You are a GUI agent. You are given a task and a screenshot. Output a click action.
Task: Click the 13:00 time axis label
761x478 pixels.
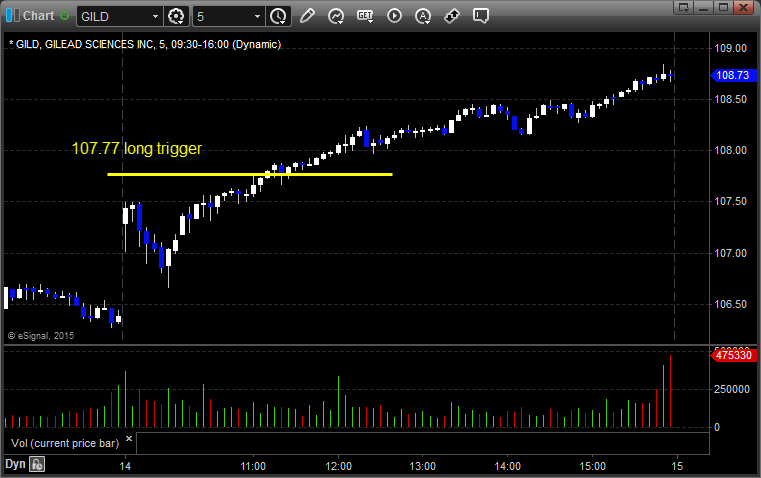click(423, 466)
